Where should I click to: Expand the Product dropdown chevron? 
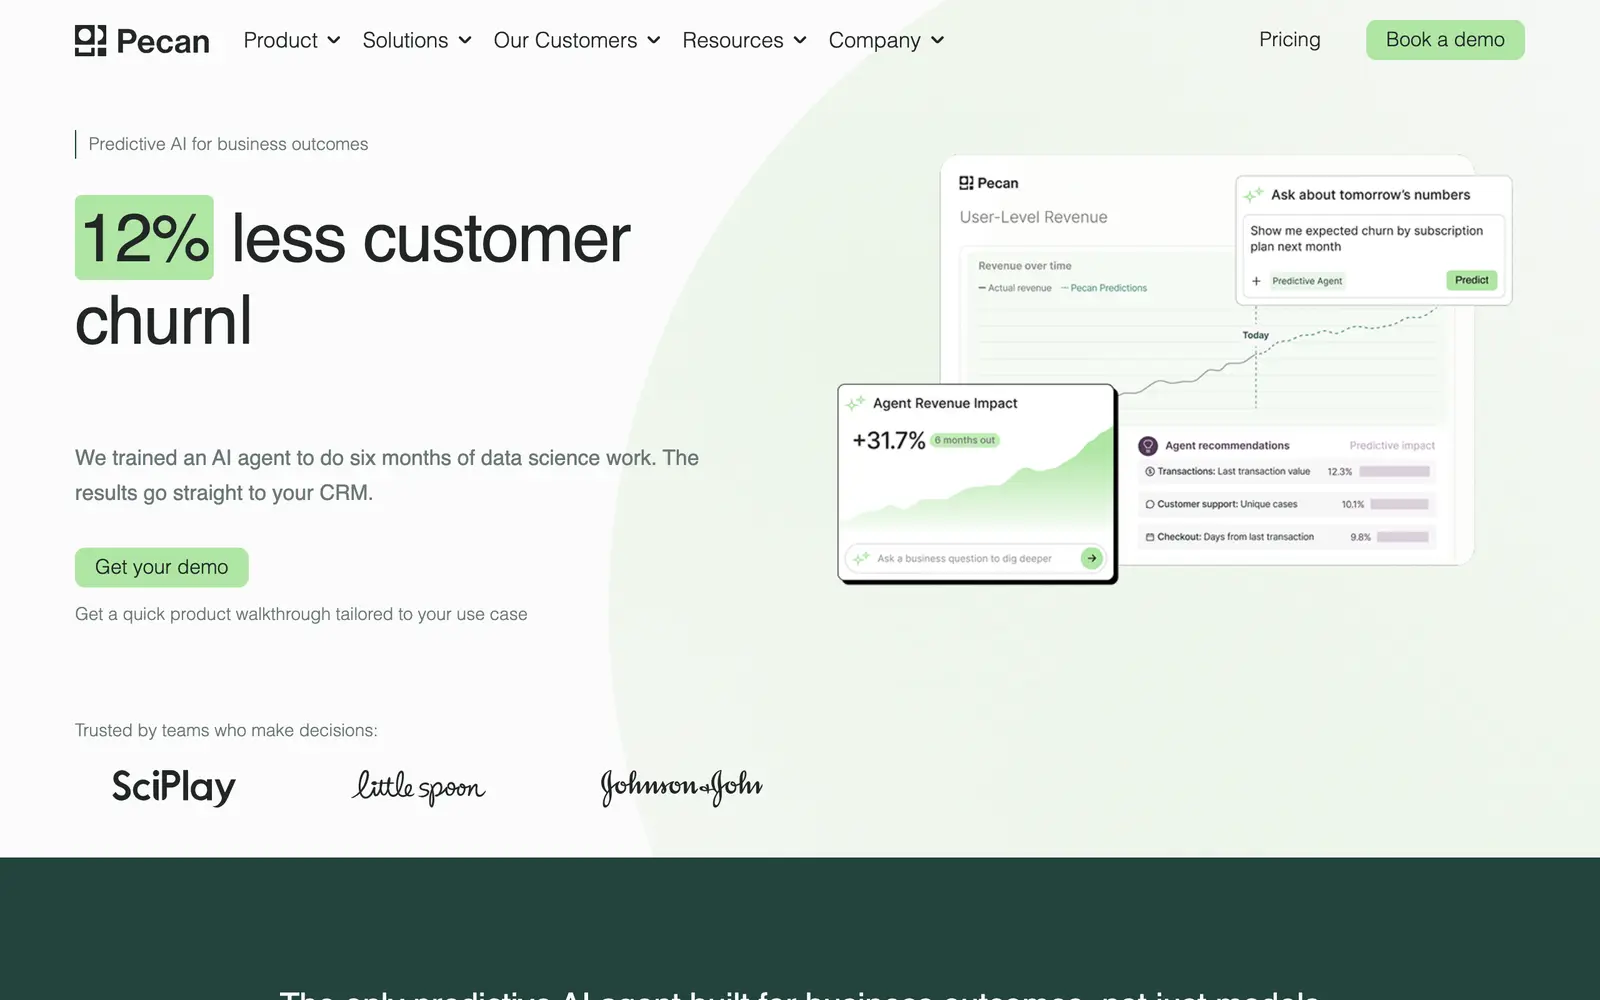coord(334,40)
